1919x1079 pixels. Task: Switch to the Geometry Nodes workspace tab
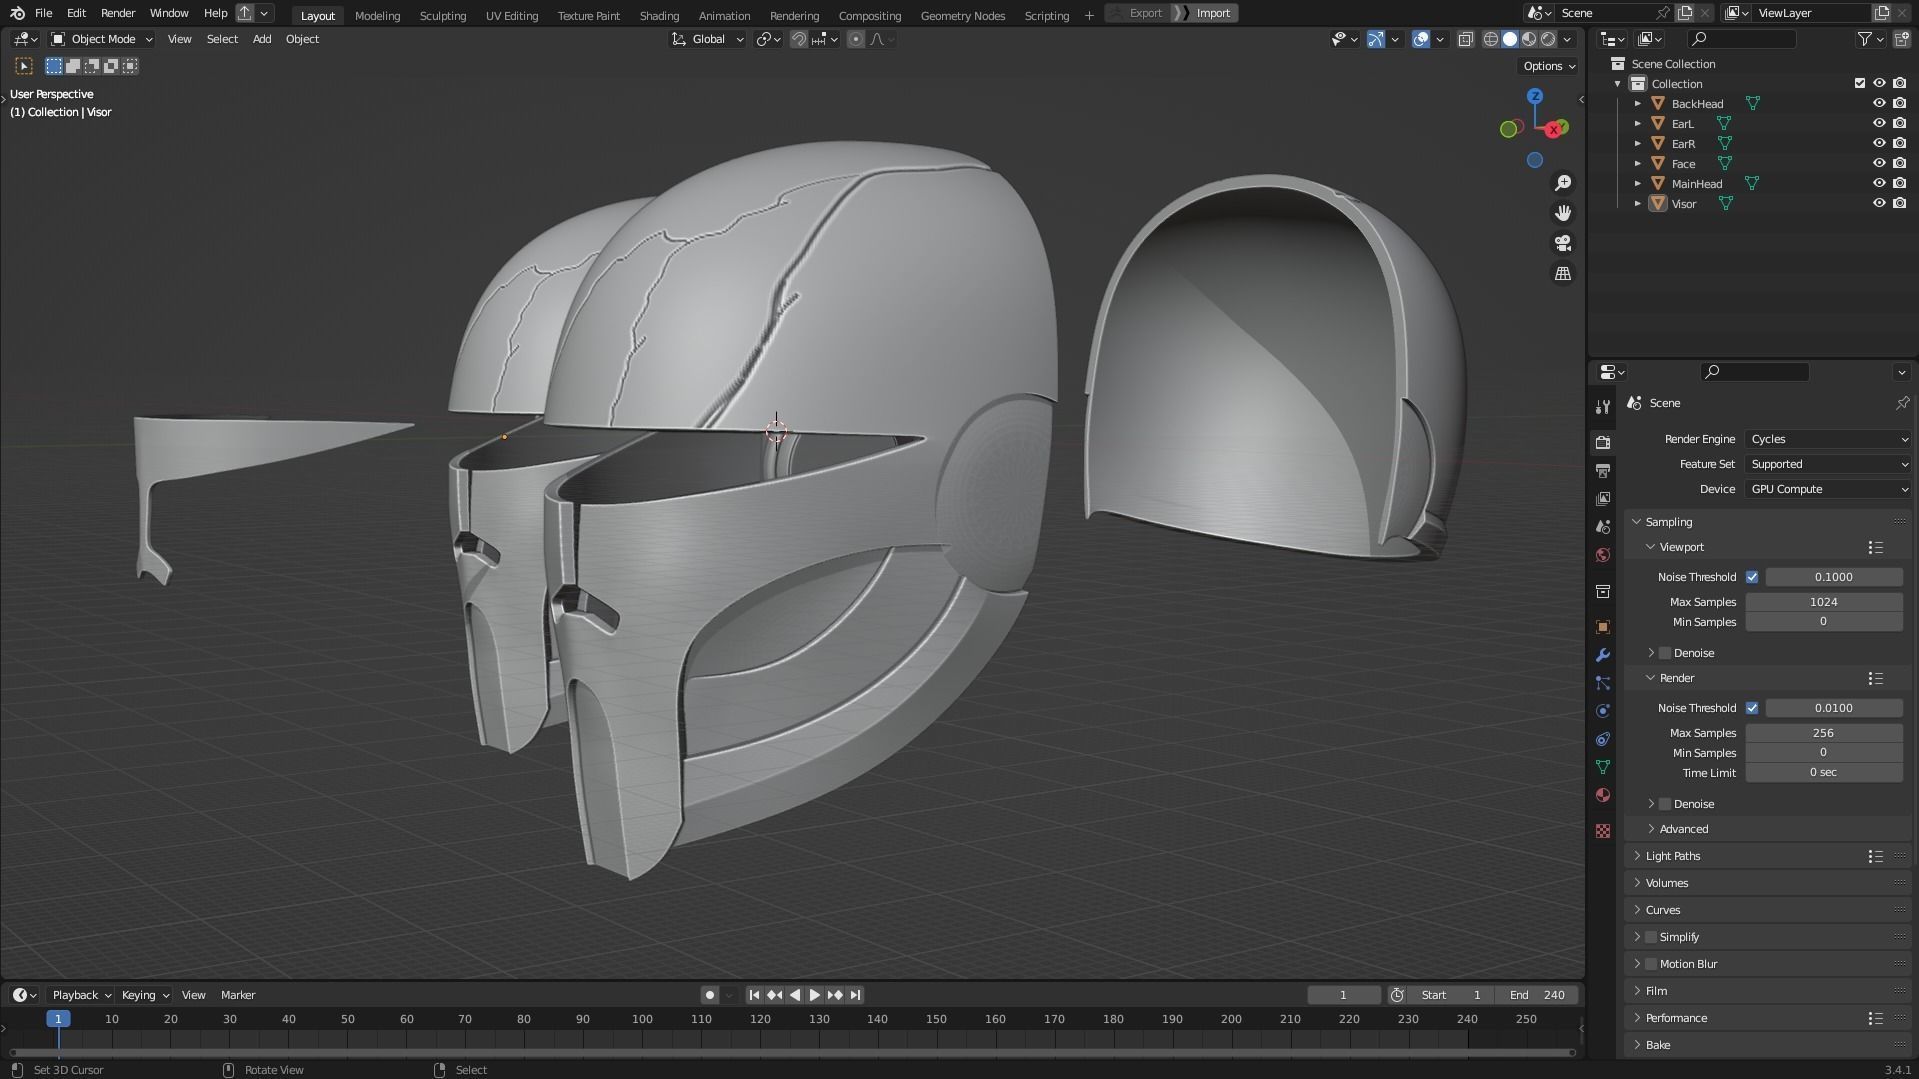pyautogui.click(x=963, y=15)
